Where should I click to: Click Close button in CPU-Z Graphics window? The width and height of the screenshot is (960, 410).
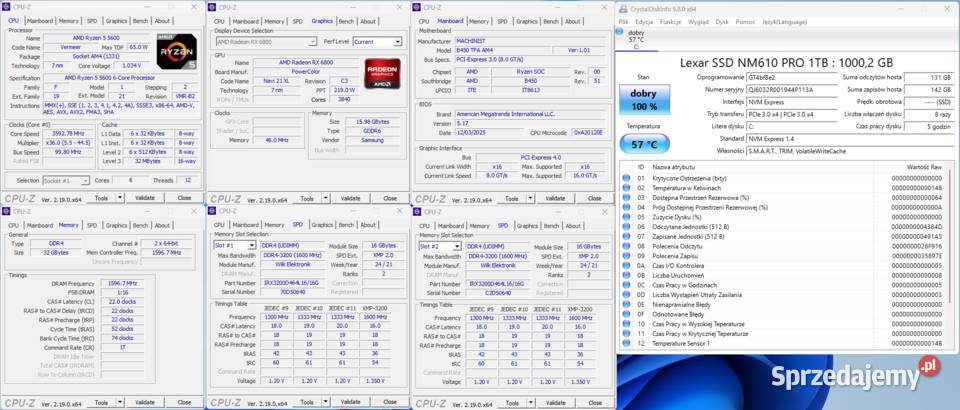390,198
